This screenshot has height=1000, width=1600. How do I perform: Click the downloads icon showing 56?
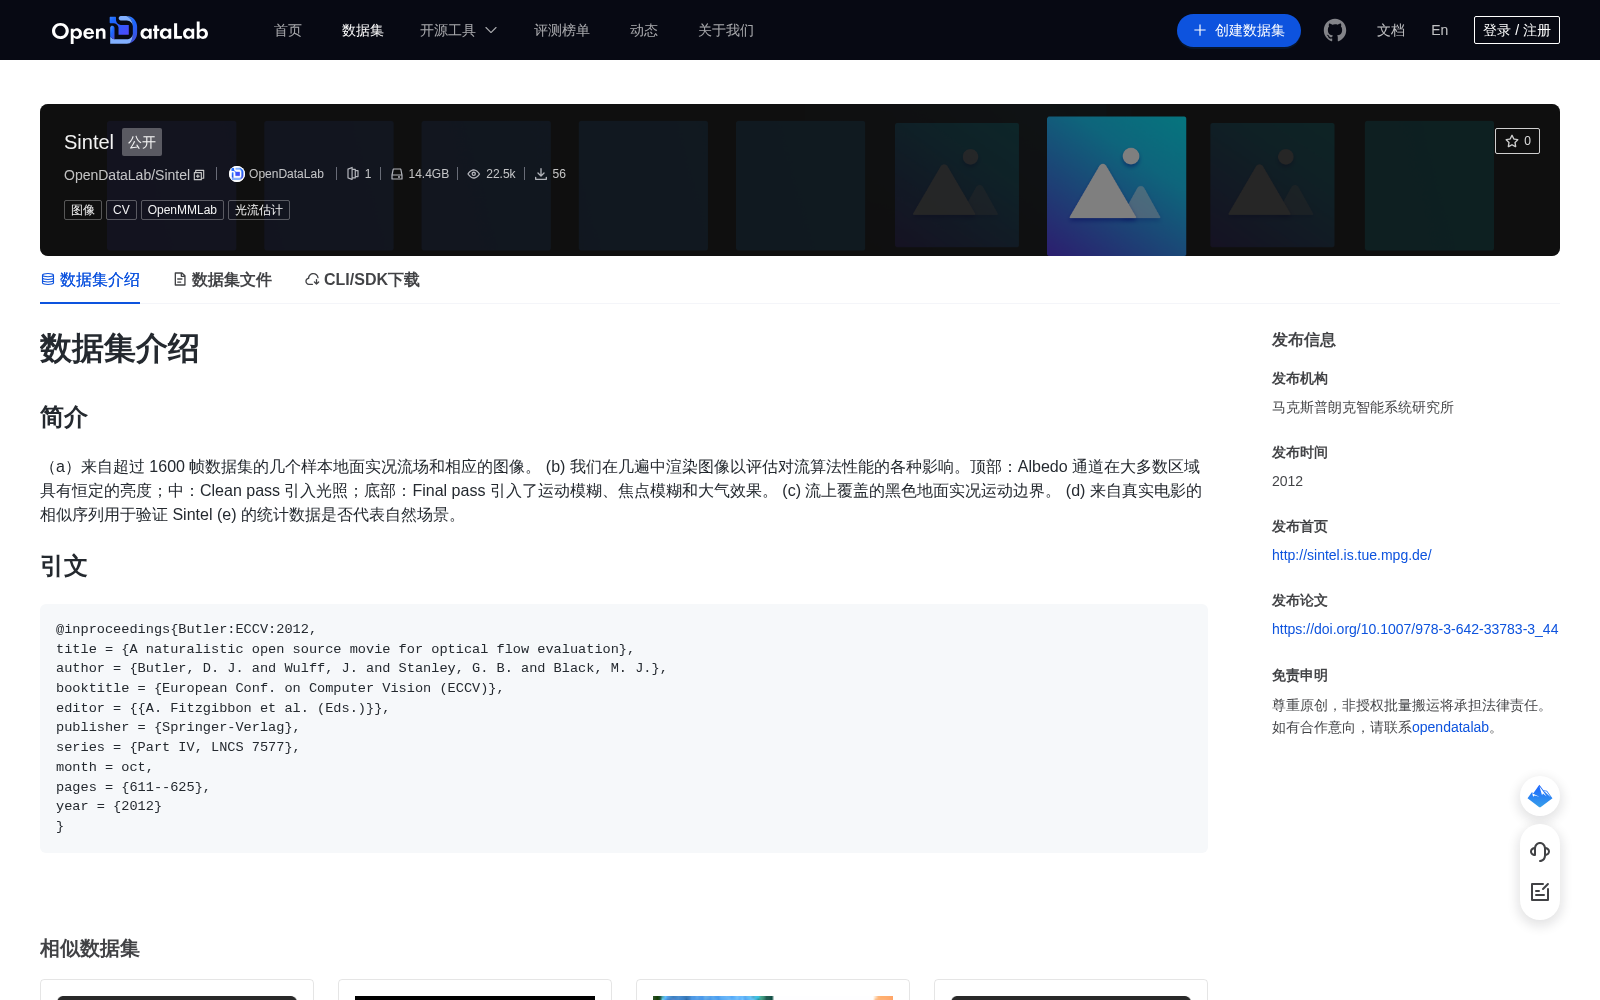pos(541,174)
